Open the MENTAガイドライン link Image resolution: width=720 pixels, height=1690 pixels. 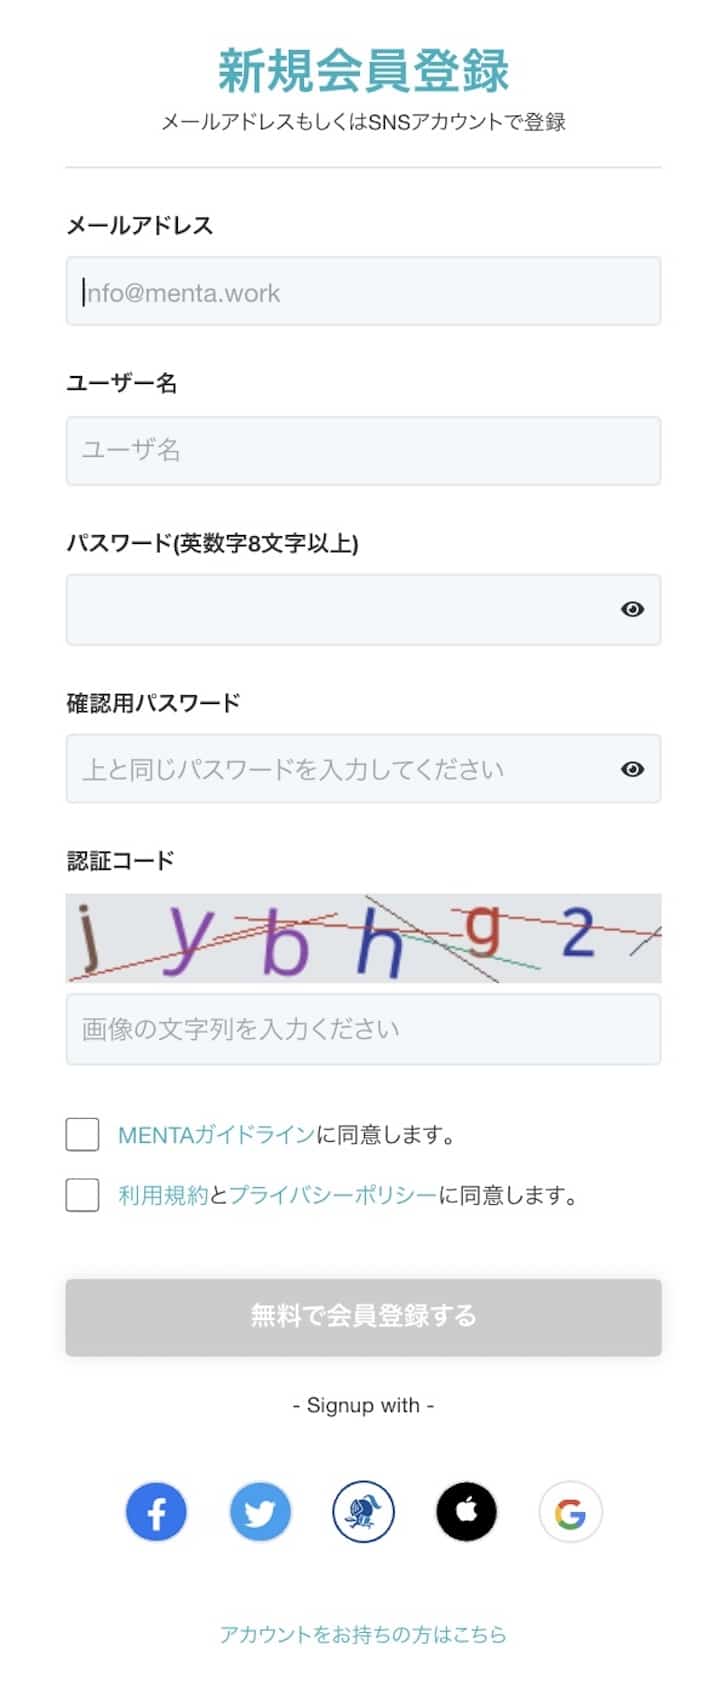[x=216, y=1135]
